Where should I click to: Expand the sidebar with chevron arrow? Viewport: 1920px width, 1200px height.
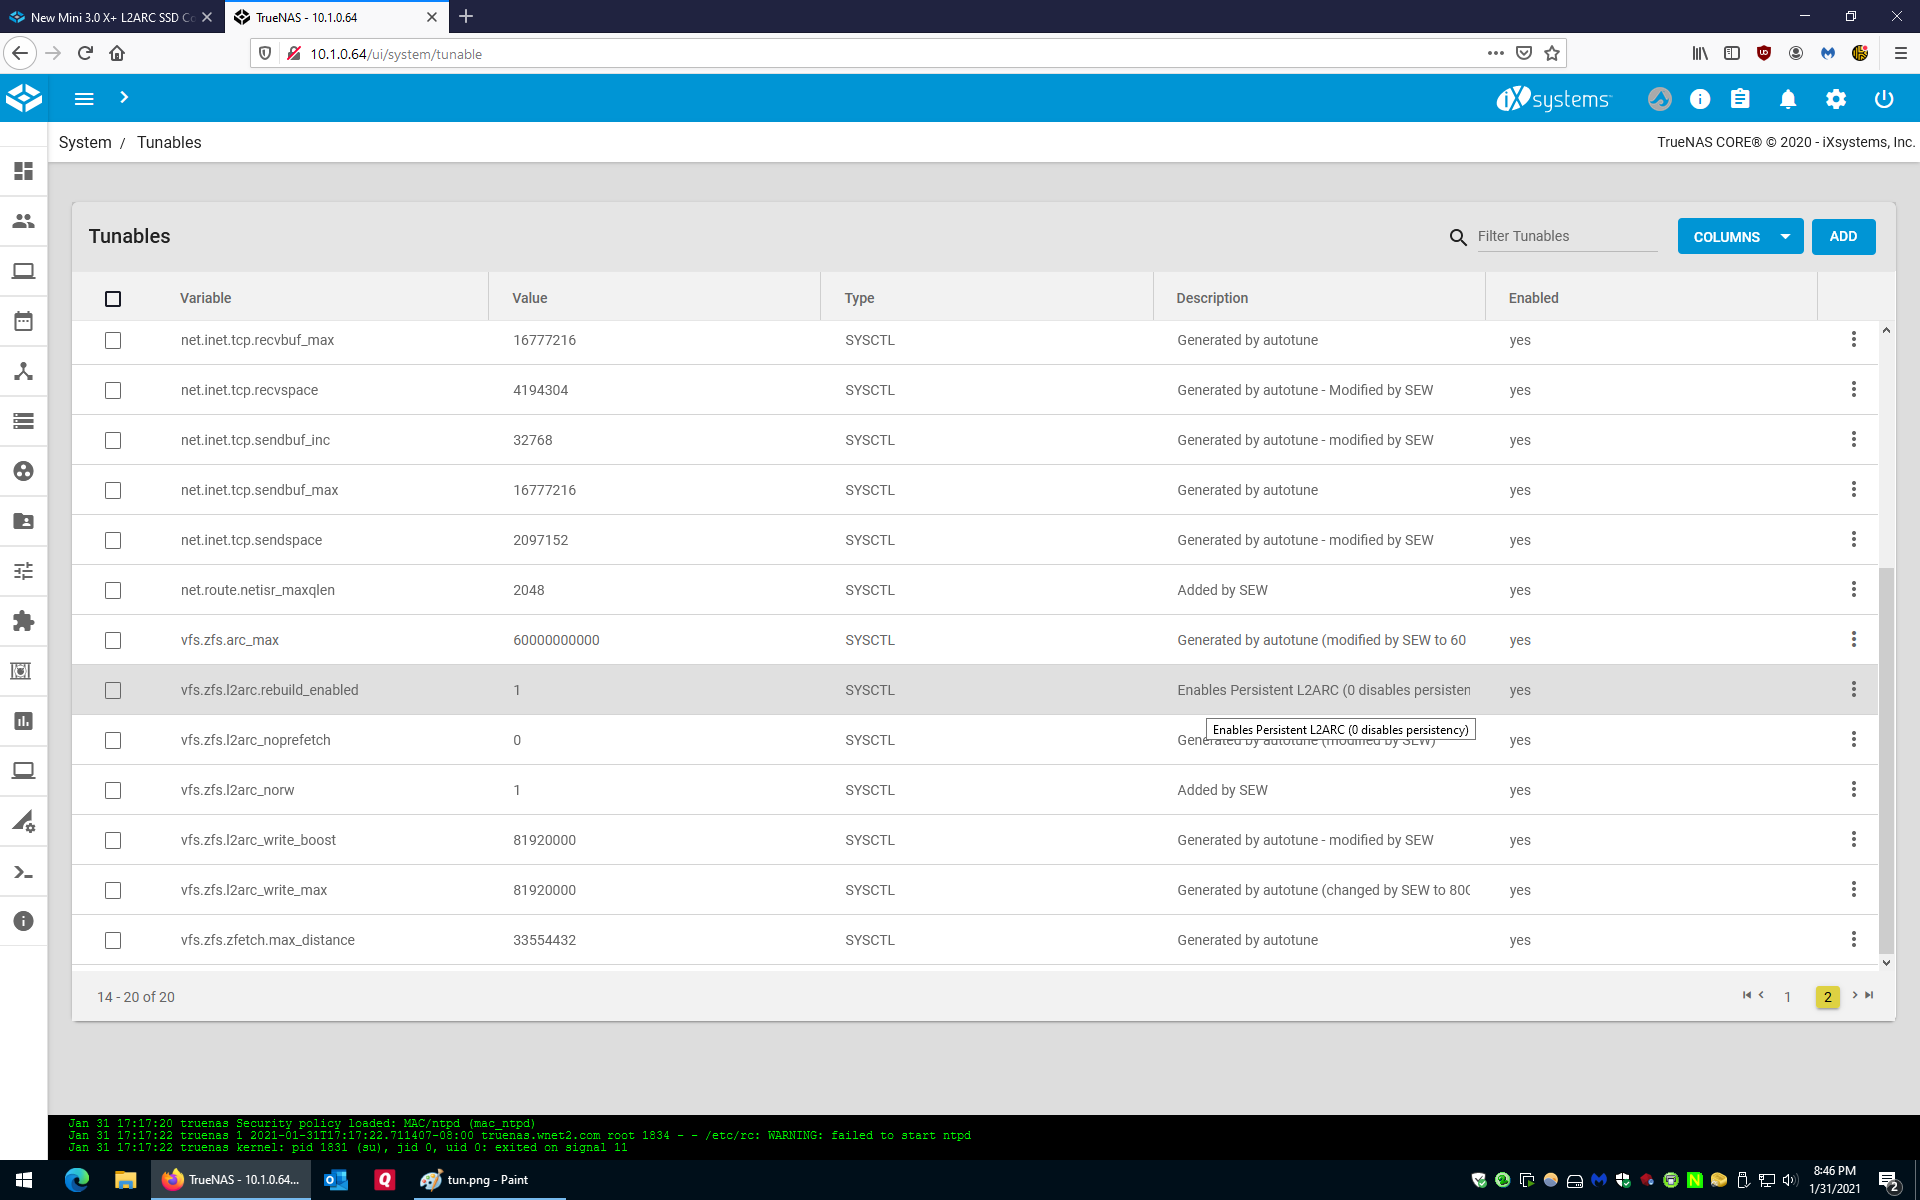point(124,98)
